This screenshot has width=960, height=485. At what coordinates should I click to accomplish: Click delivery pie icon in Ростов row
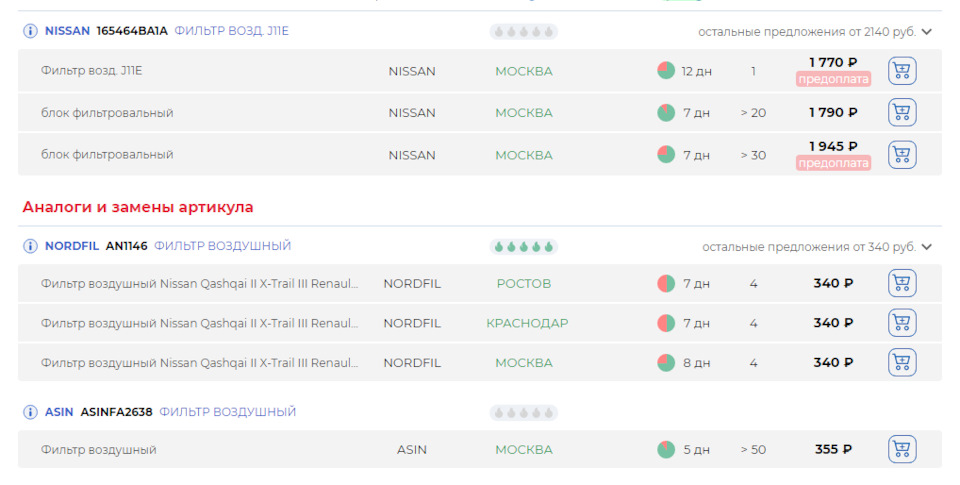(666, 284)
